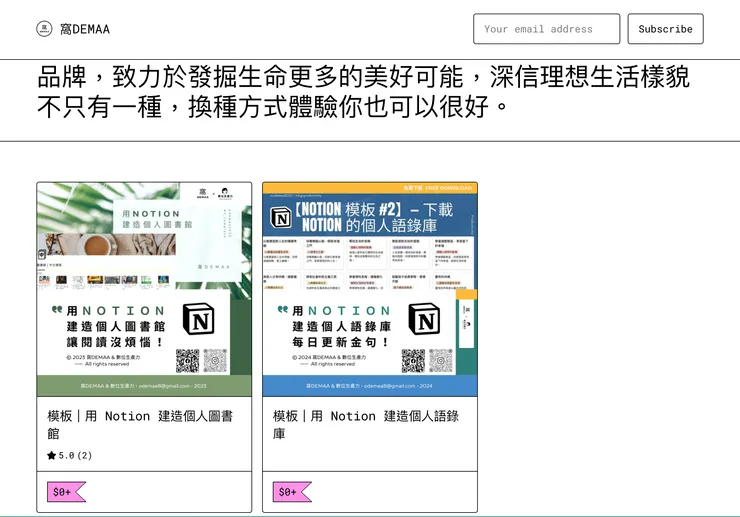
Task: Open the 模板｜用 Notion 建造個人圖書館 title link
Action: [x=140, y=424]
